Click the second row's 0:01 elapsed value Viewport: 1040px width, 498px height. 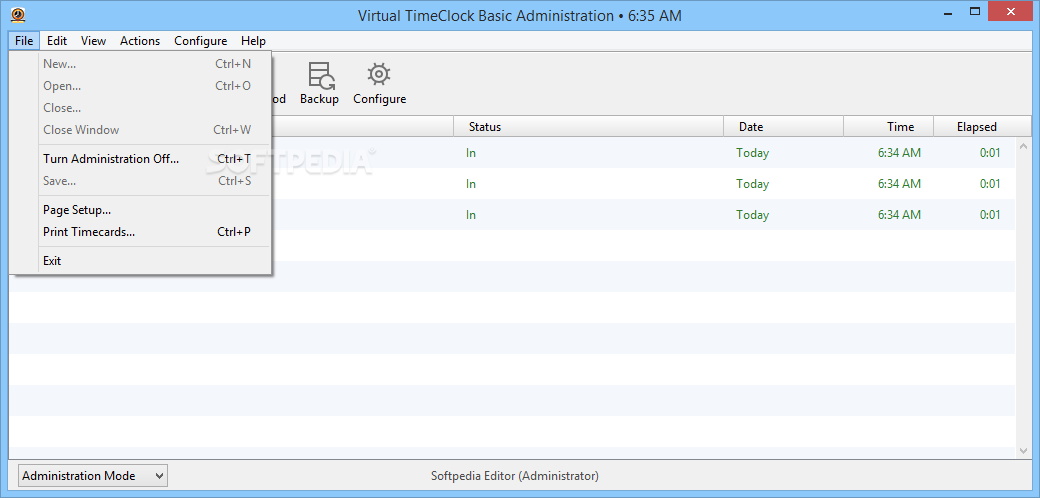[990, 184]
